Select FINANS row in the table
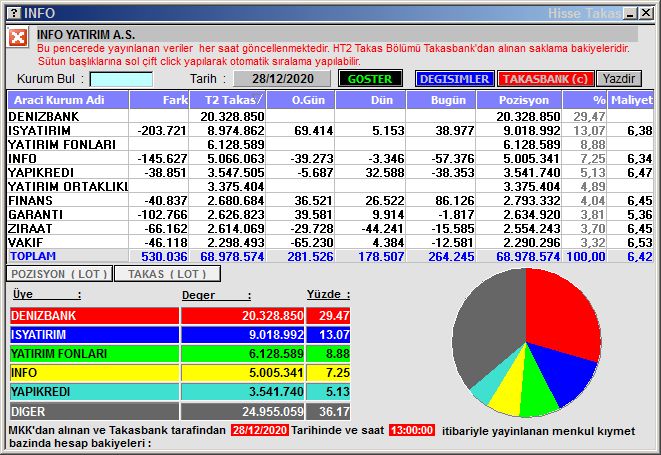The image size is (661, 455). tap(330, 200)
